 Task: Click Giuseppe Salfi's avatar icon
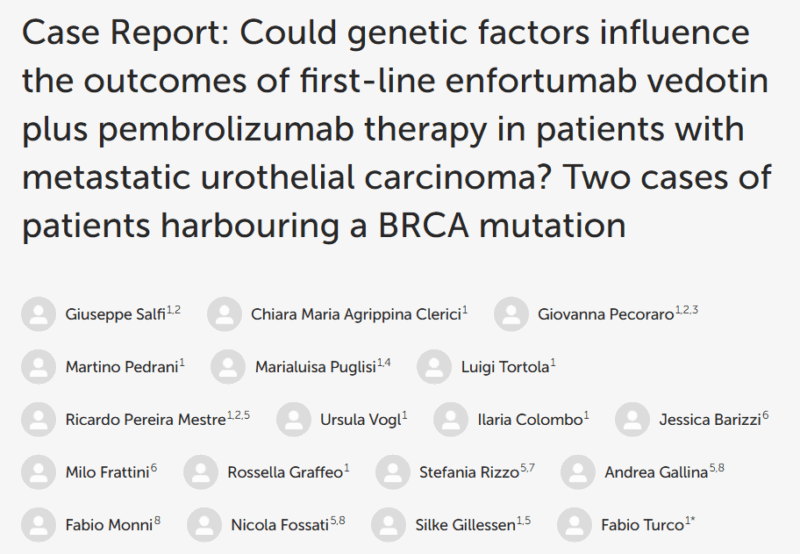(x=38, y=314)
